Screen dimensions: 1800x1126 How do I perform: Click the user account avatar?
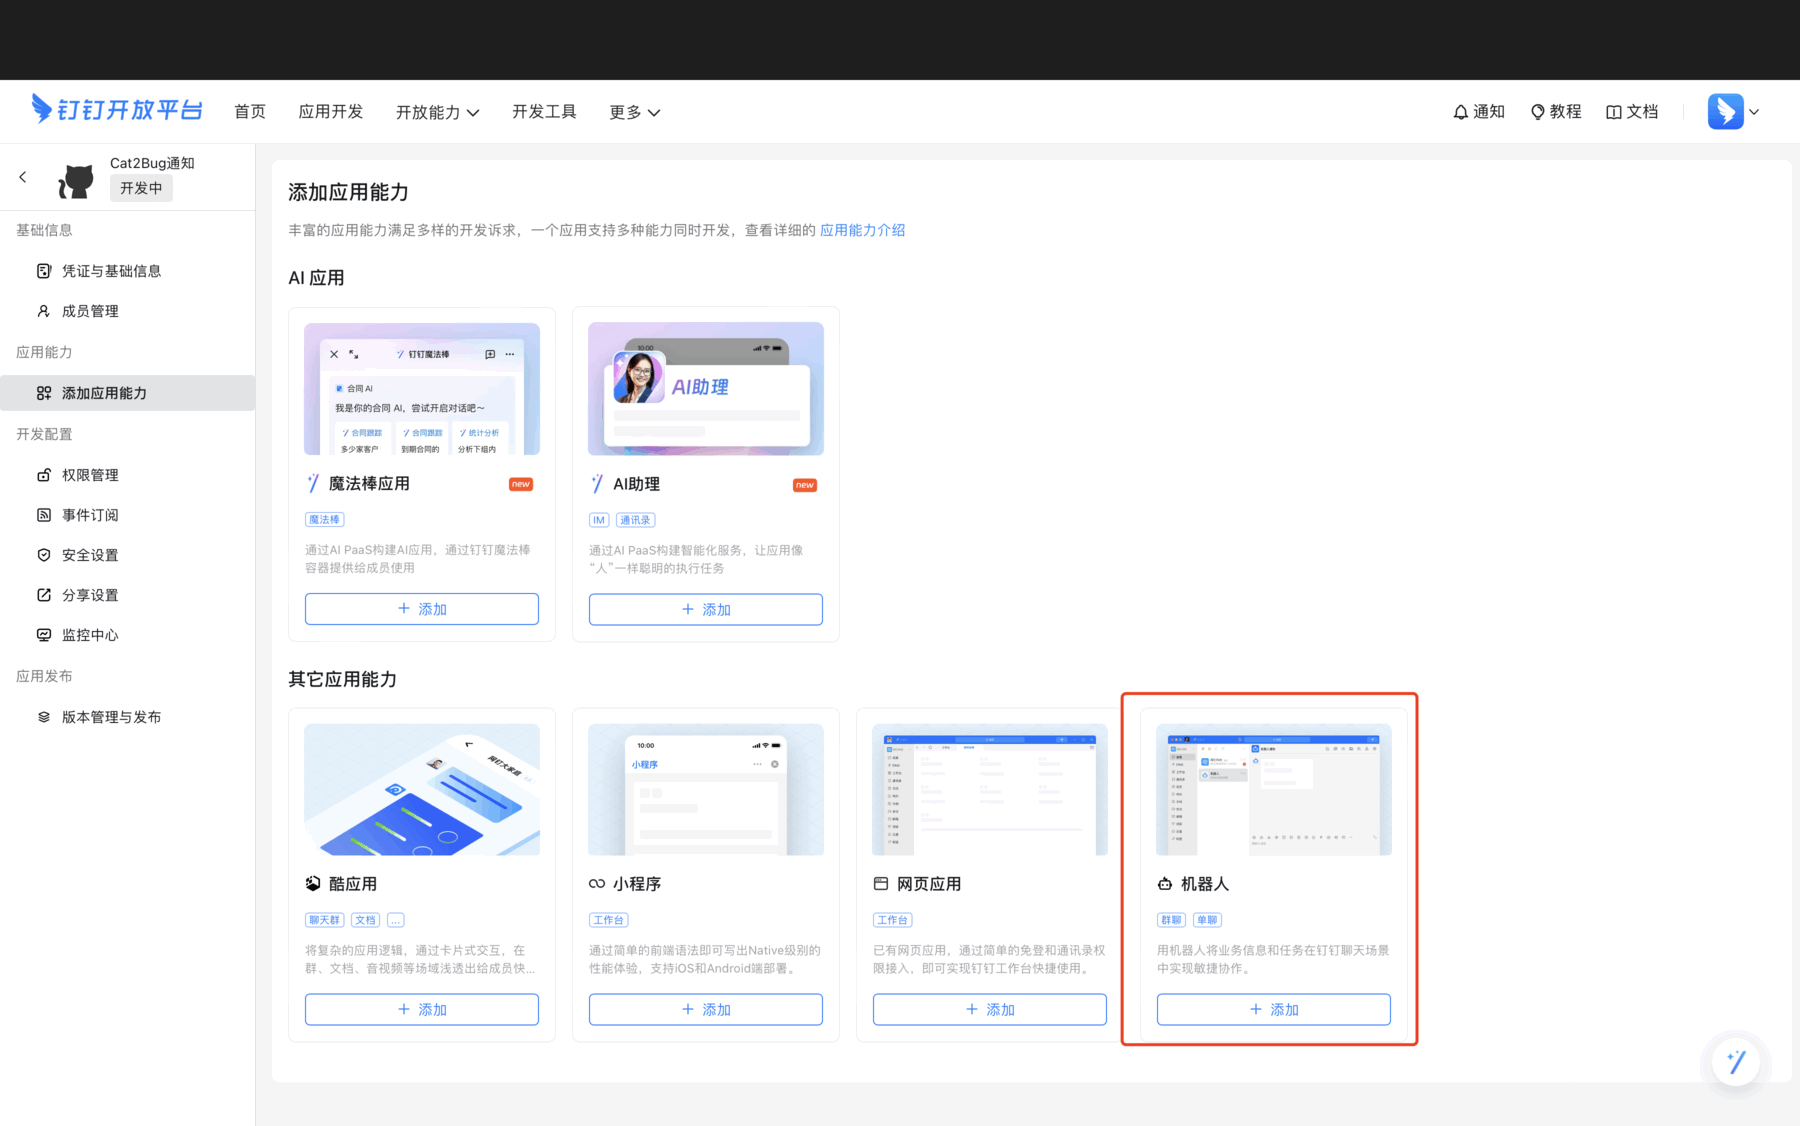click(1726, 111)
